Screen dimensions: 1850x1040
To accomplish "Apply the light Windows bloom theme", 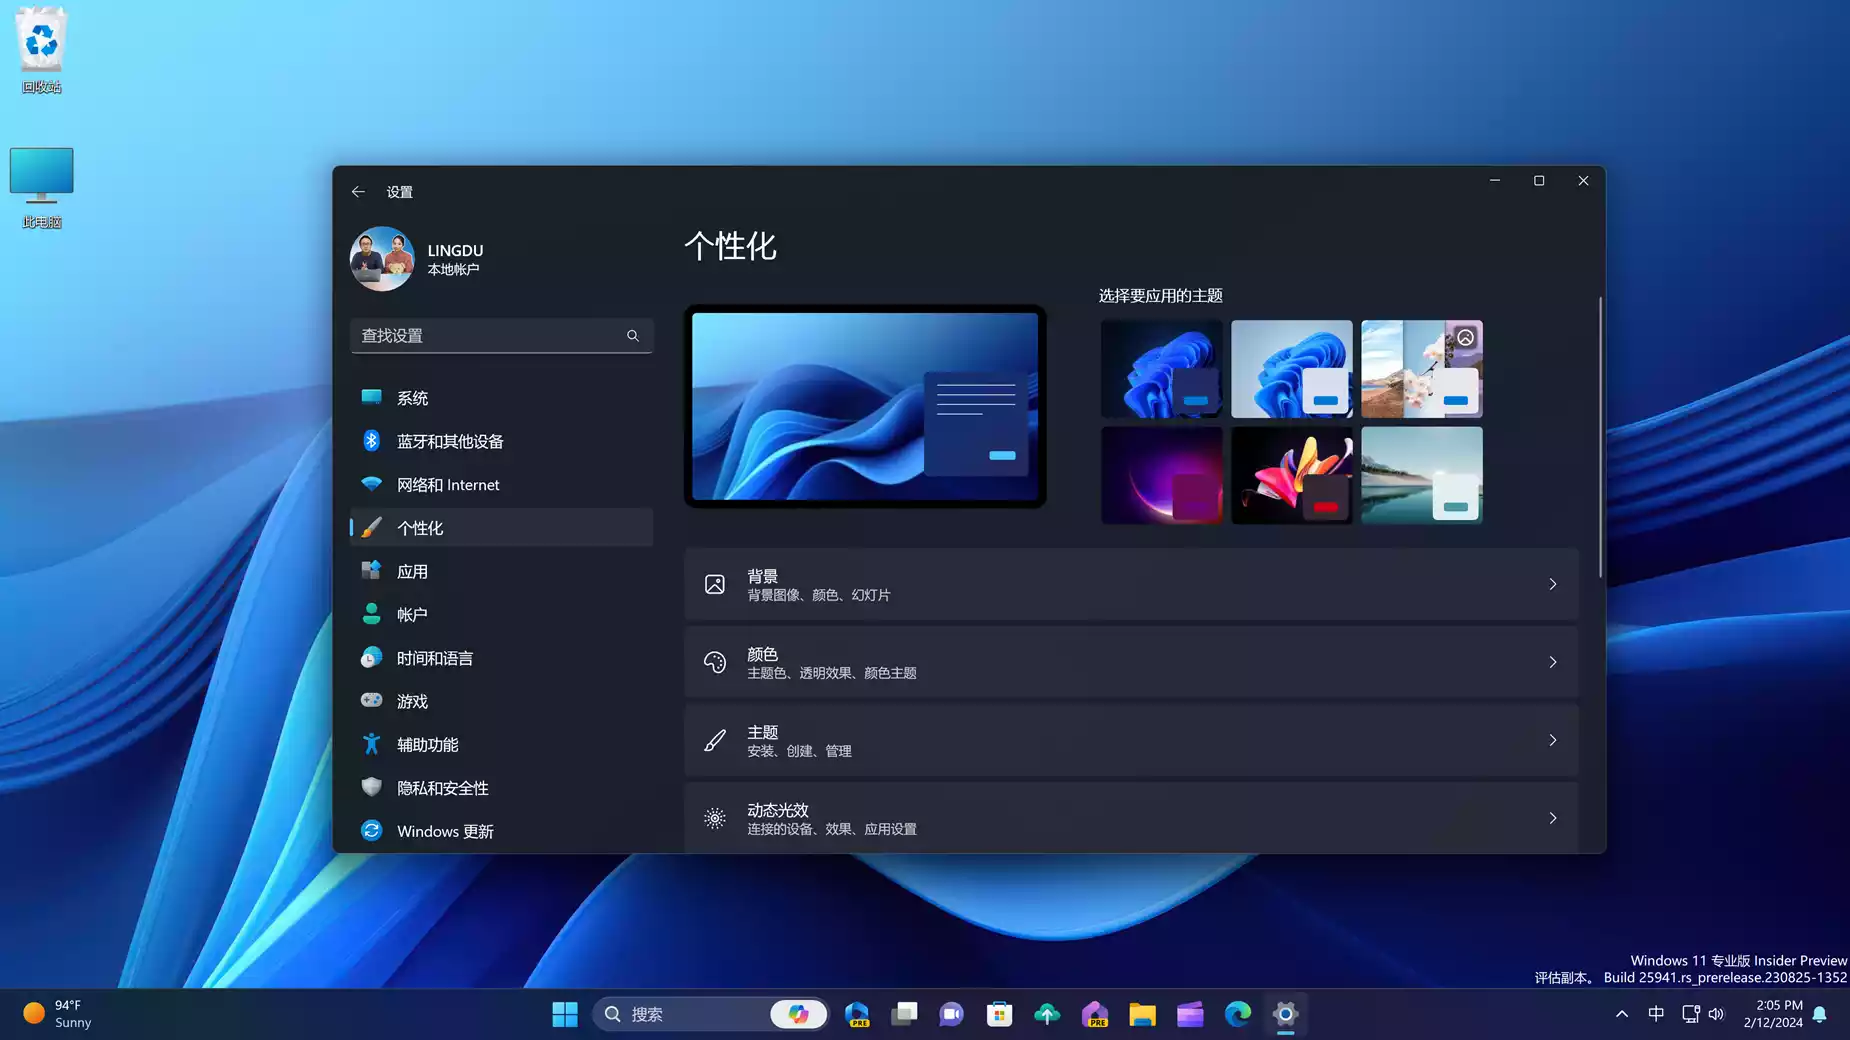I will pos(1291,369).
